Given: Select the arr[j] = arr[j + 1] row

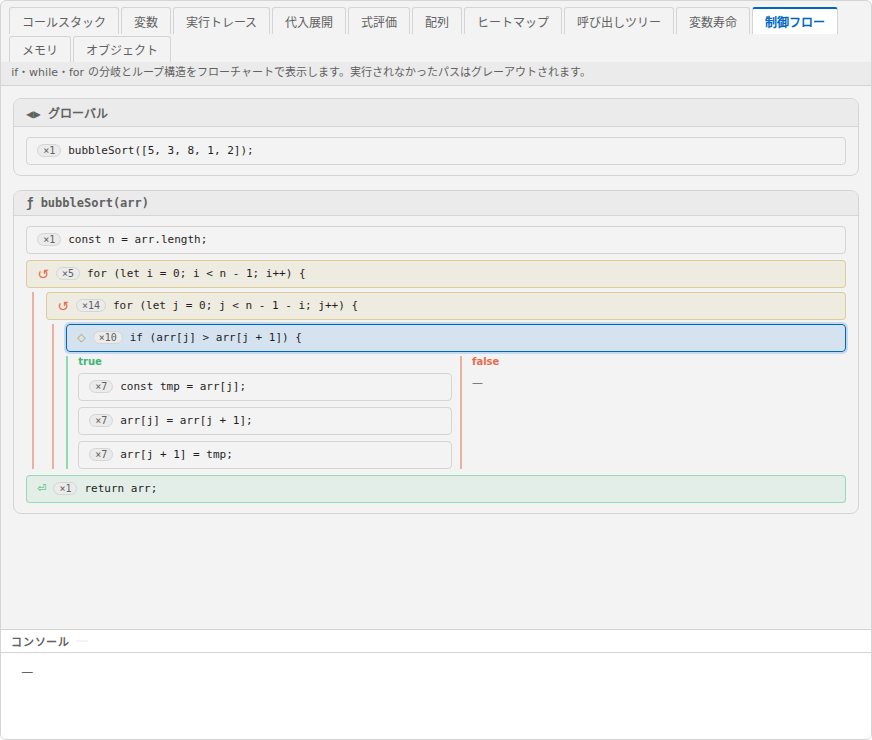Looking at the screenshot, I should (265, 420).
